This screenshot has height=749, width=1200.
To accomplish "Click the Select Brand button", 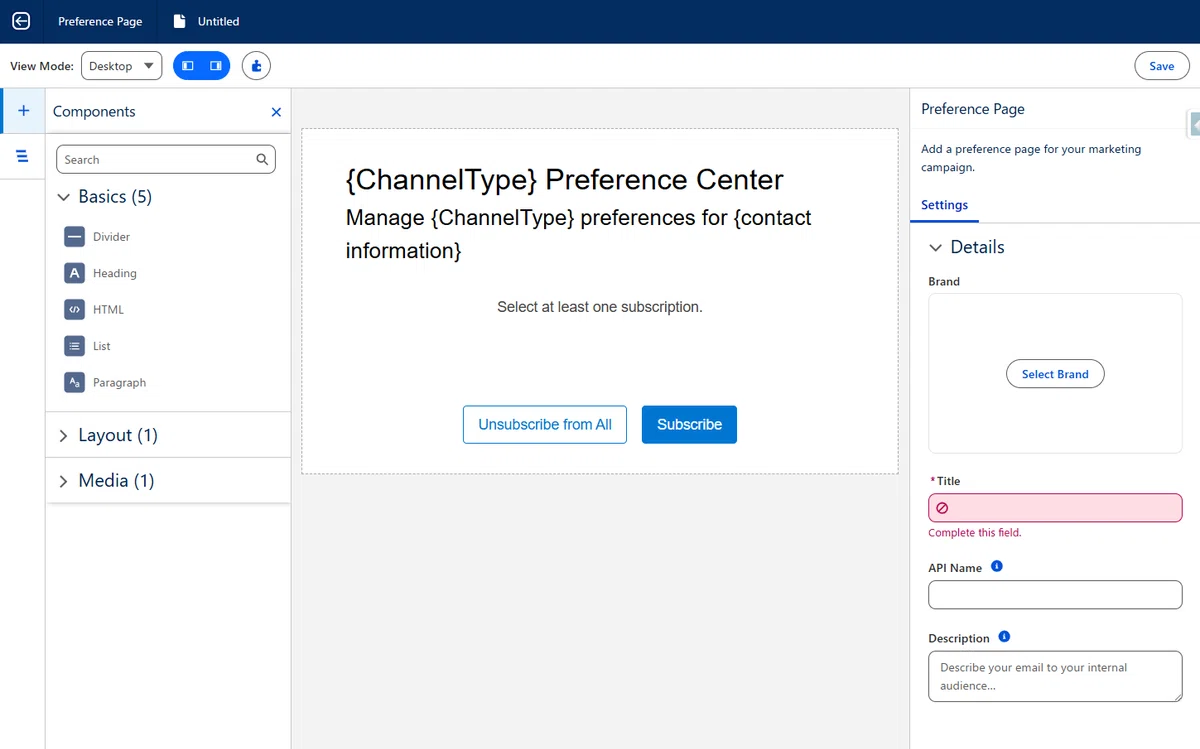I will (x=1055, y=374).
